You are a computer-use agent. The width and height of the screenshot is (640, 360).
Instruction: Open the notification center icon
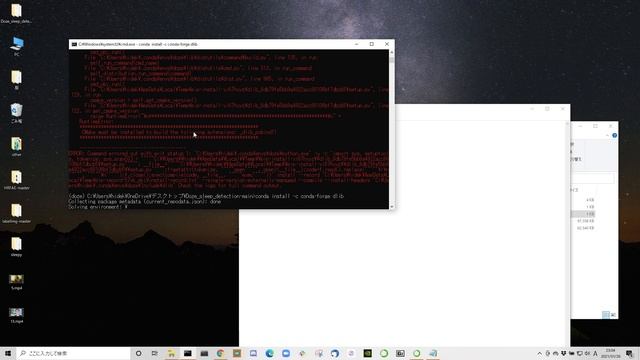tap(629, 353)
